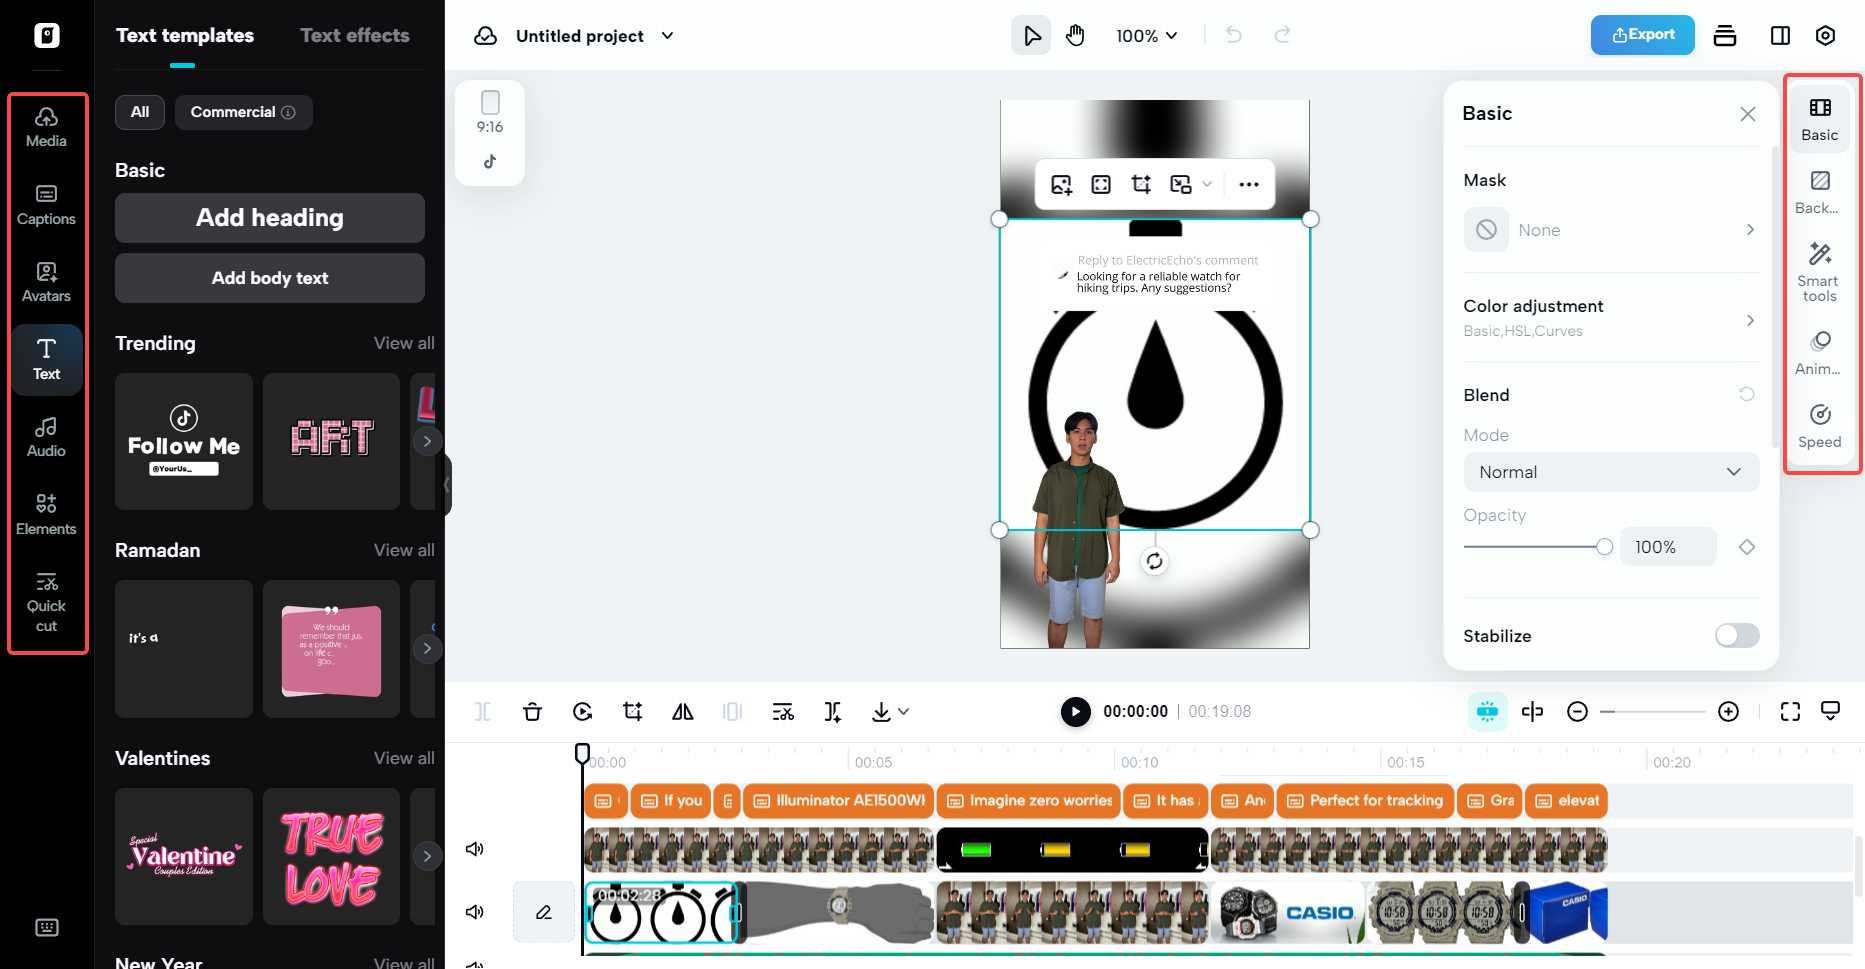Expand the zoom level 100% dropdown
This screenshot has height=969, width=1865.
(1147, 36)
